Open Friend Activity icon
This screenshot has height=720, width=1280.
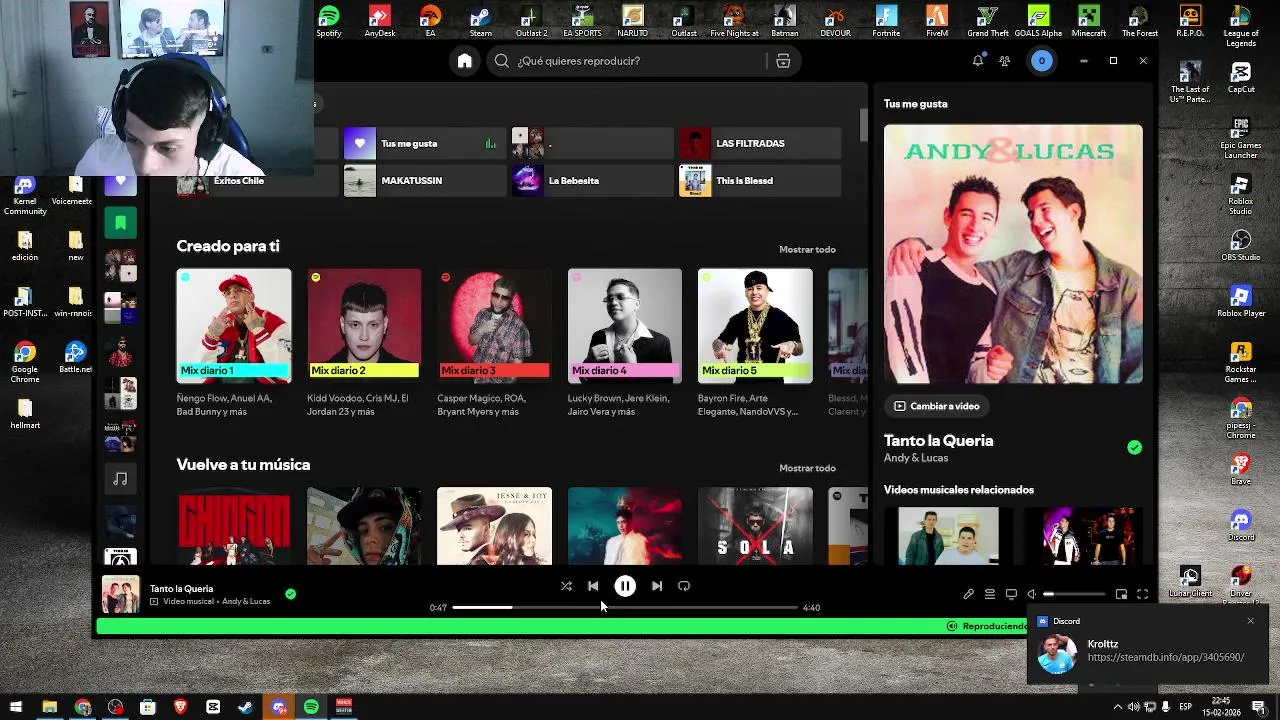[1004, 61]
